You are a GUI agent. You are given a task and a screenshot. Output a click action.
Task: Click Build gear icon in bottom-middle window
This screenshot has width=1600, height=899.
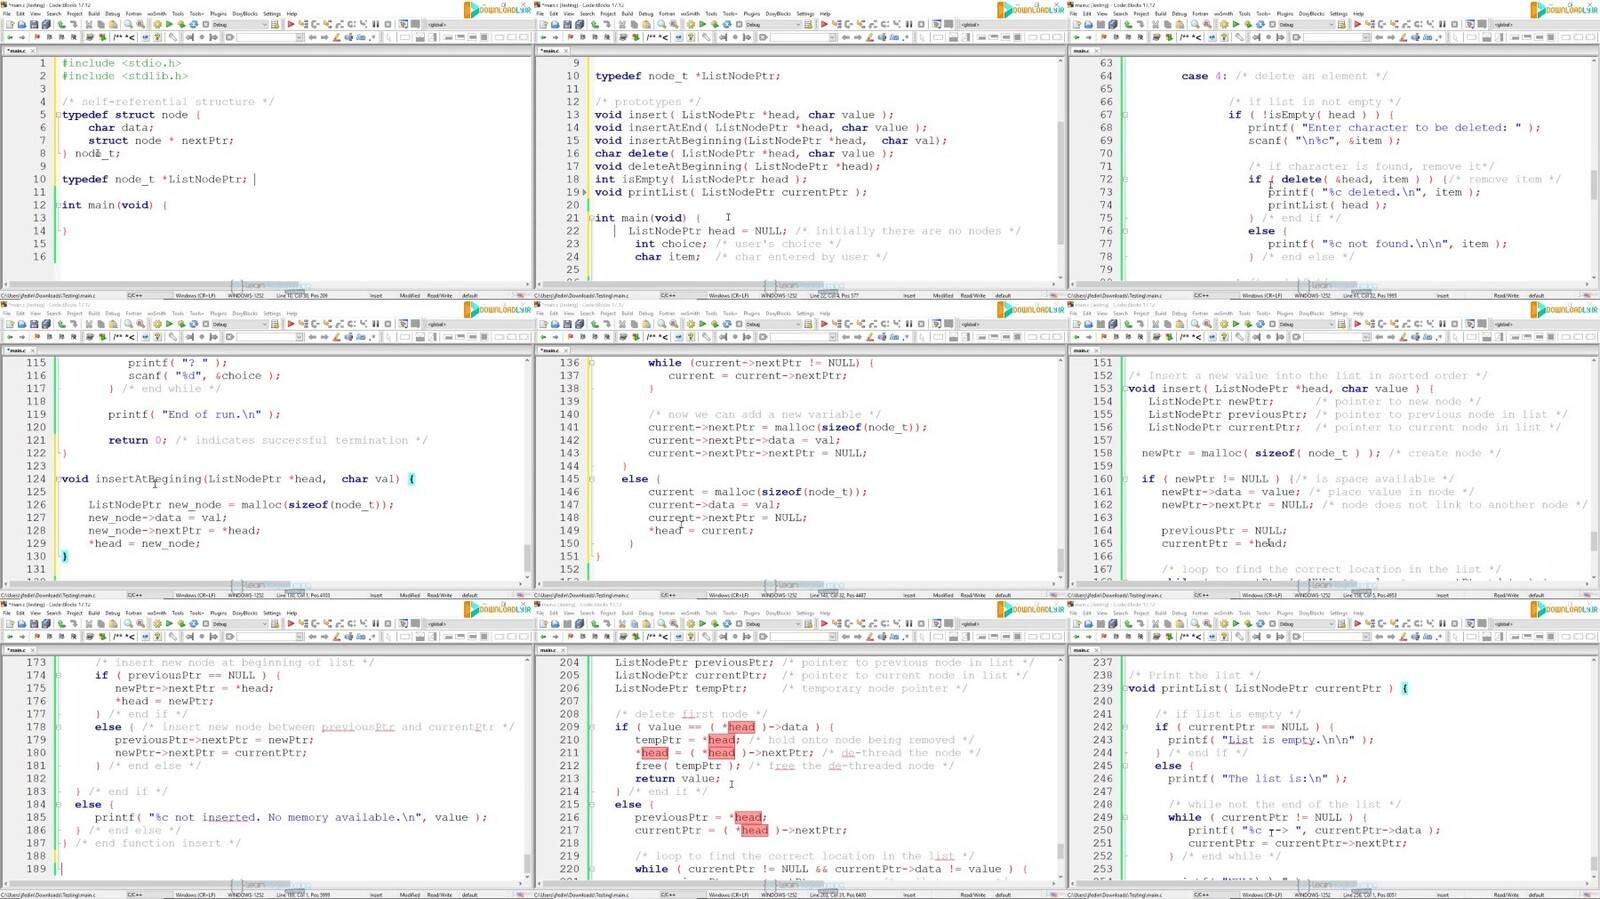[x=690, y=624]
